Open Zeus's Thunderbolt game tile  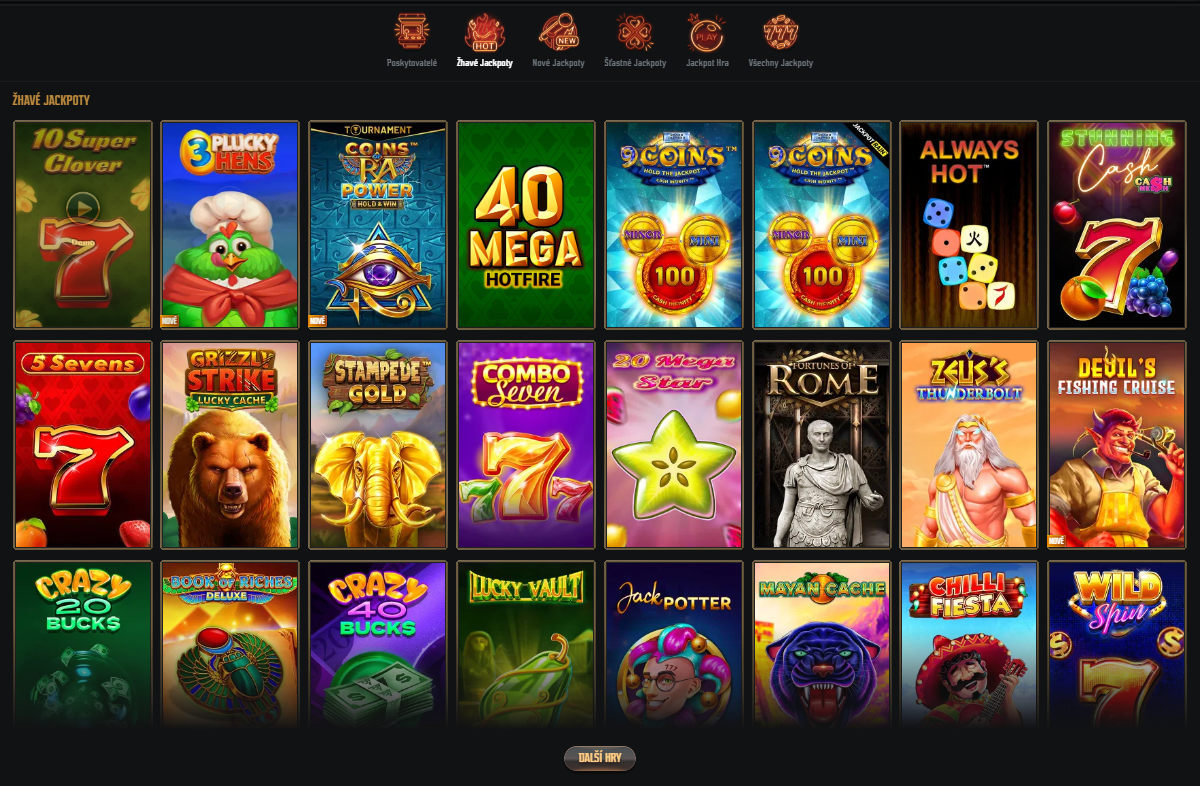coord(969,445)
